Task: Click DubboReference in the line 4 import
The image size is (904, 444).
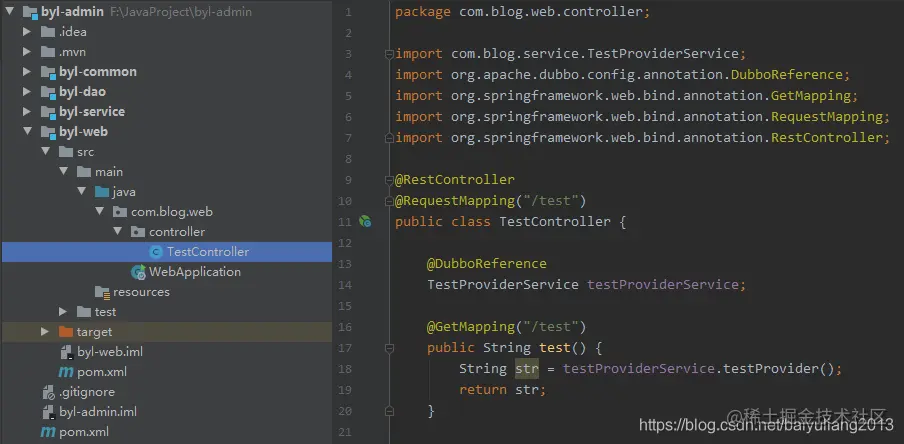Action: (x=787, y=75)
